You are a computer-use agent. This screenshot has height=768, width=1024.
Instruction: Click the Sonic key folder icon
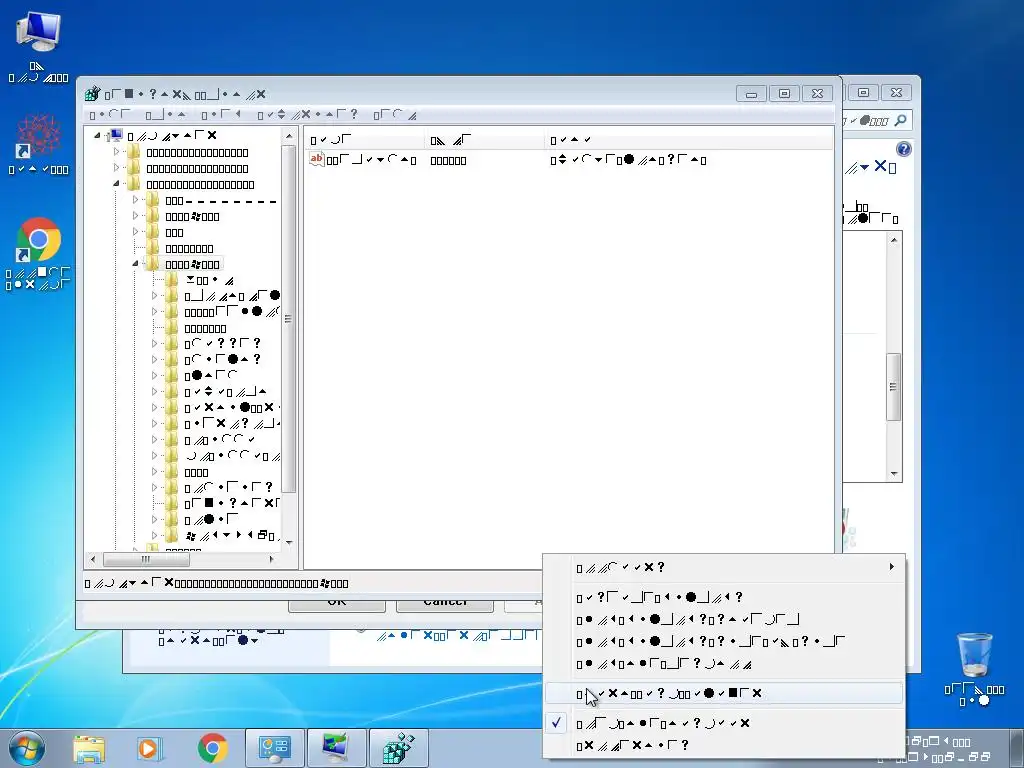pos(172,520)
